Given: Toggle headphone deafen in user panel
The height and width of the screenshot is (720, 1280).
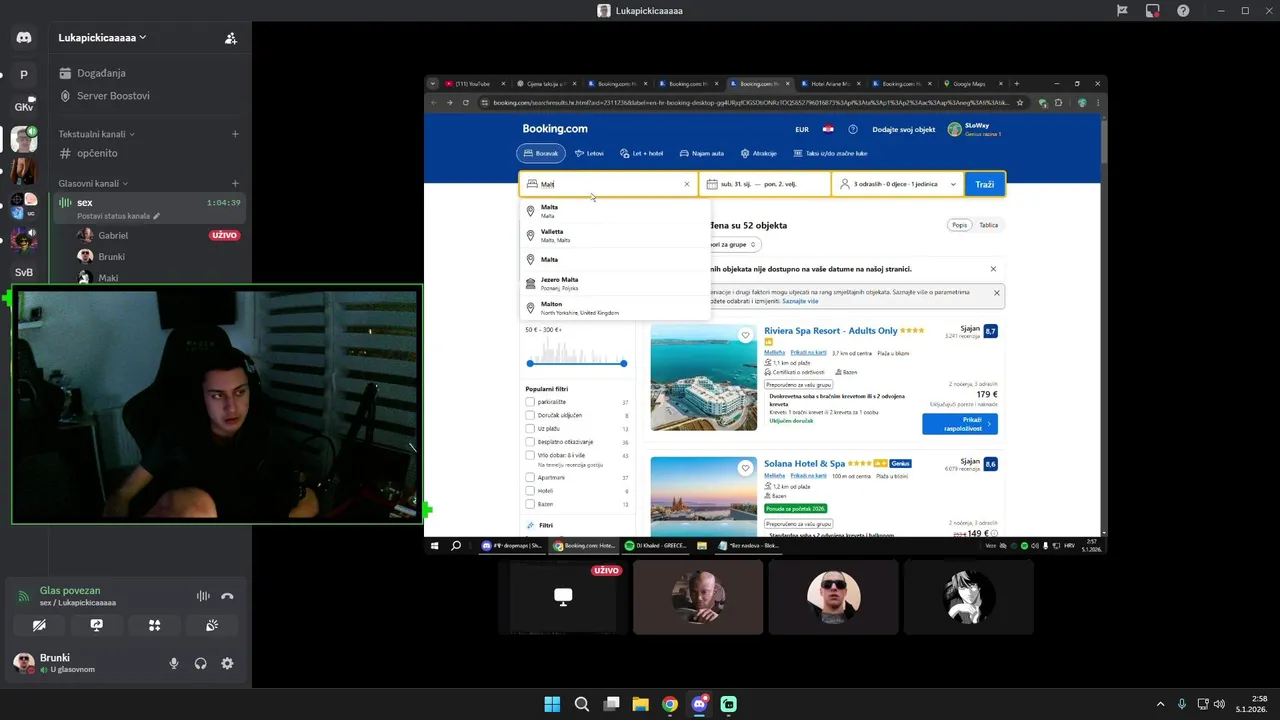Looking at the screenshot, I should 201,663.
